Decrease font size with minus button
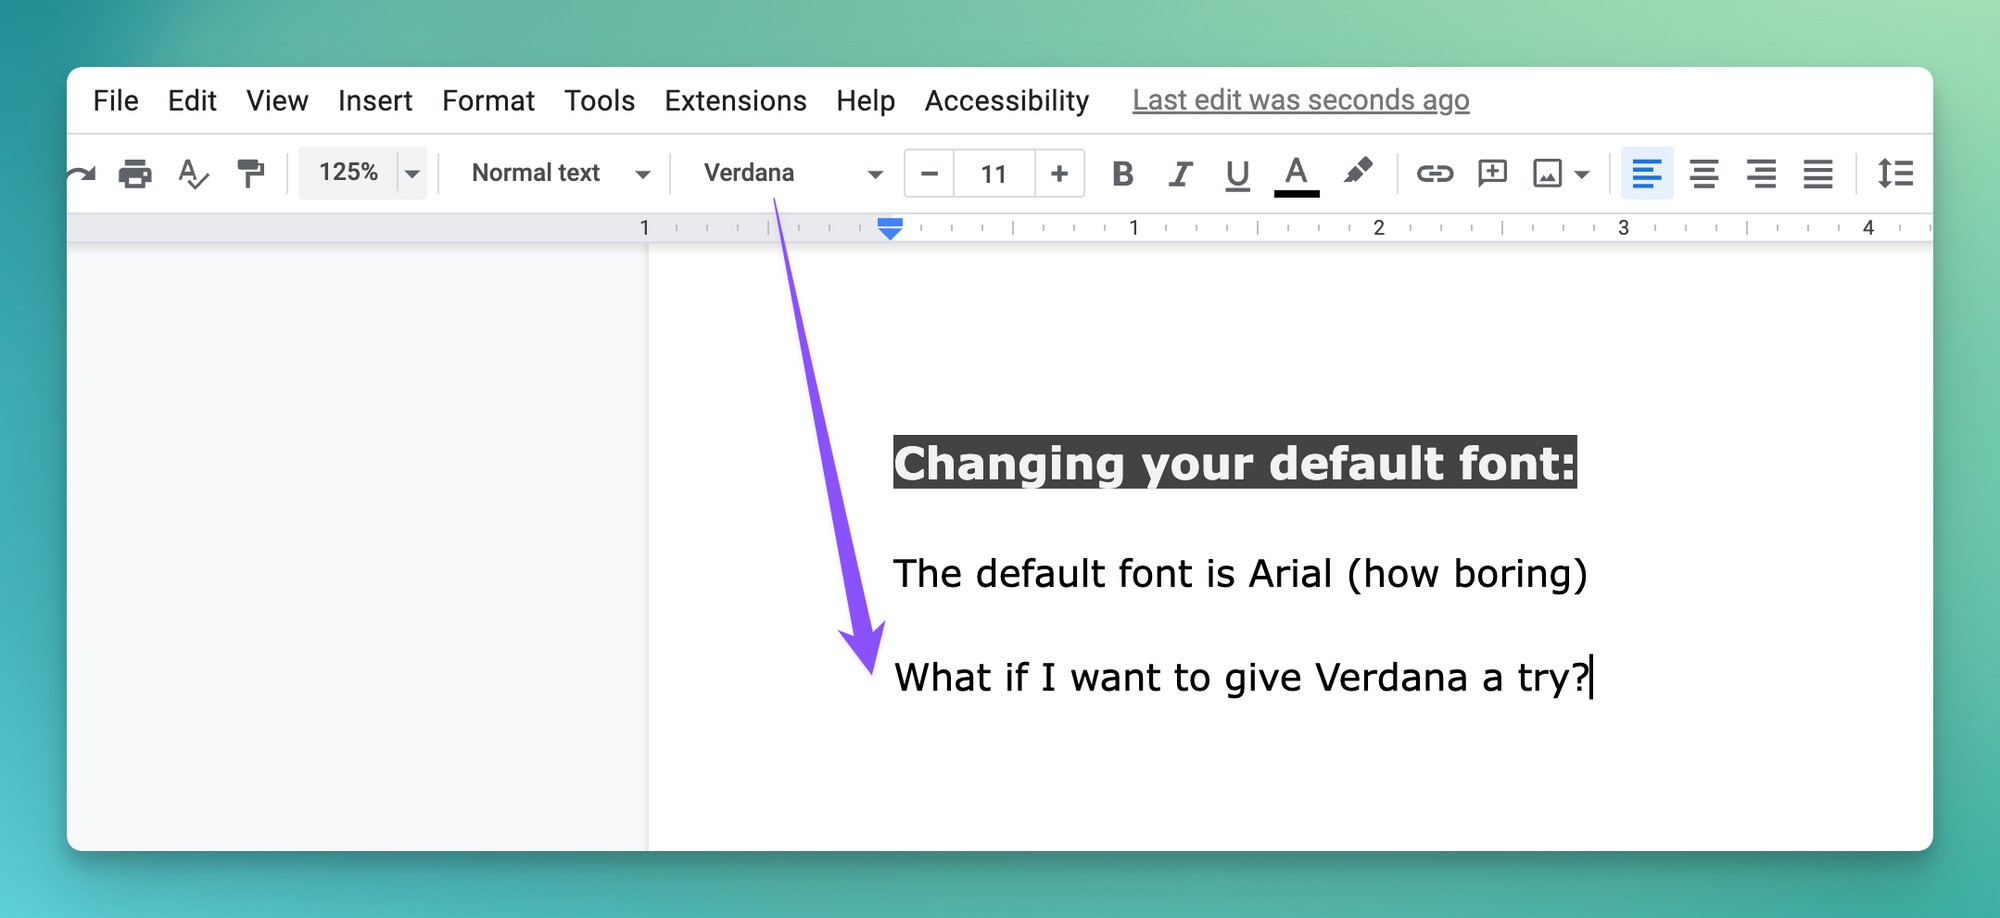Image resolution: width=2000 pixels, height=918 pixels. click(929, 174)
